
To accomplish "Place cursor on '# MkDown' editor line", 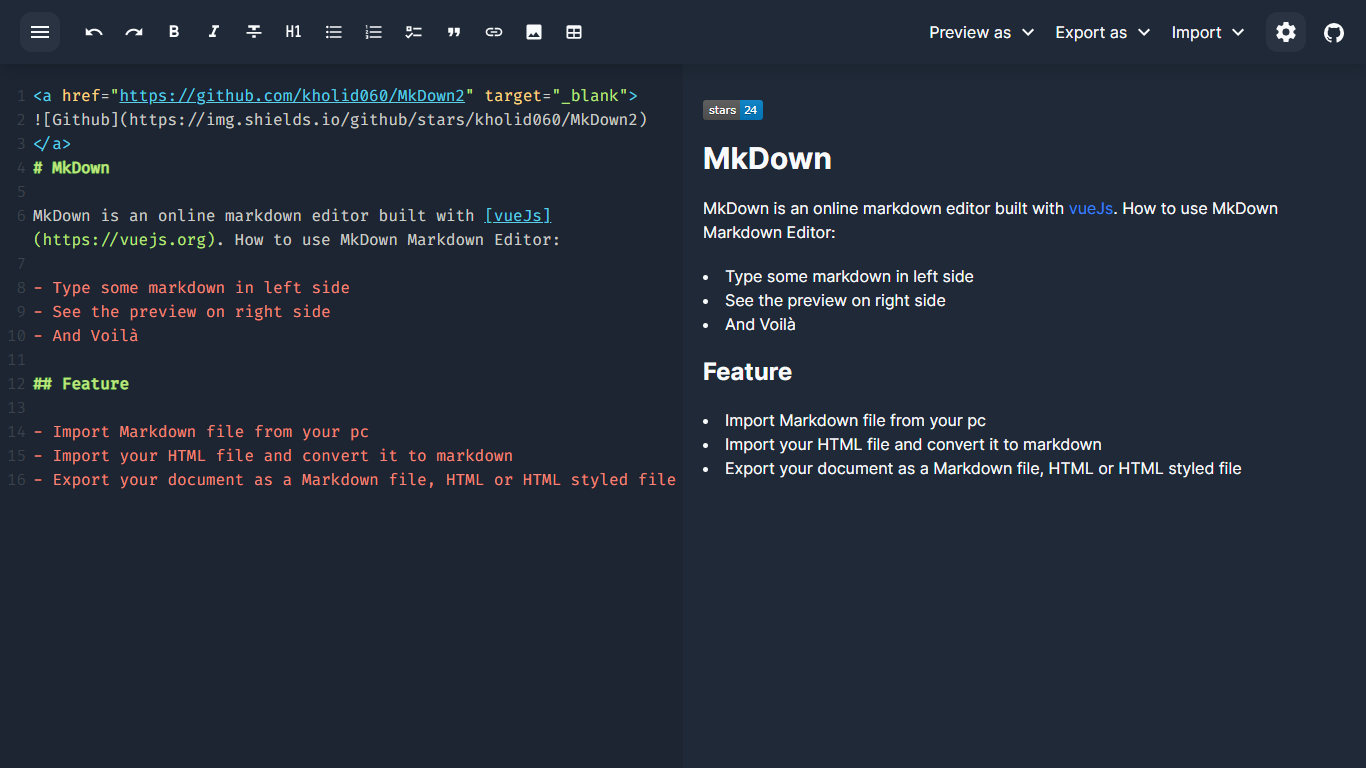I will tap(71, 168).
